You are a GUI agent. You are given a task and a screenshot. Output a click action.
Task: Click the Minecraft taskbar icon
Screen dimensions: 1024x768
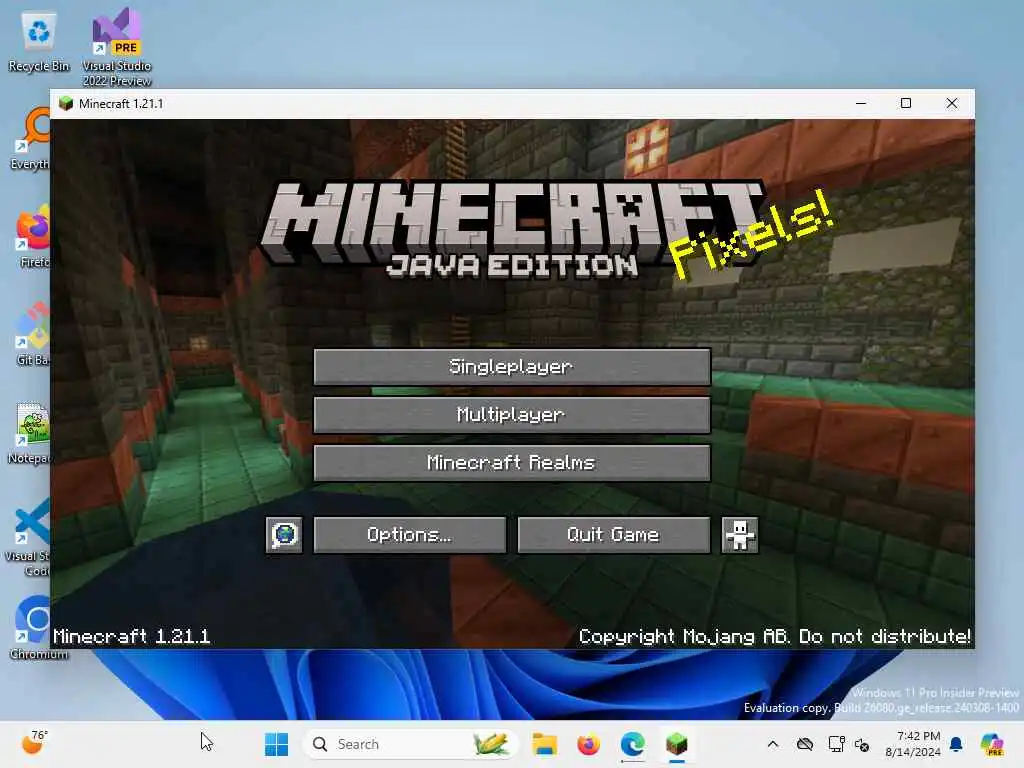click(677, 744)
